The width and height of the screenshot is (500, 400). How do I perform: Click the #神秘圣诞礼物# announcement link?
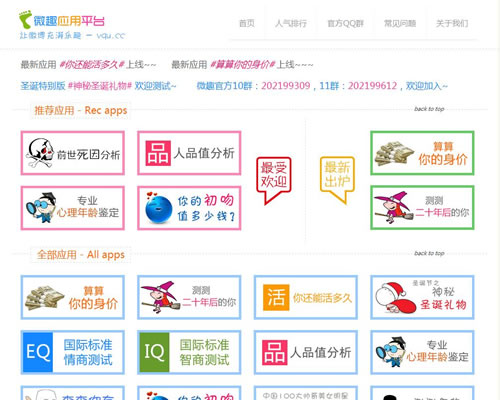coord(100,86)
